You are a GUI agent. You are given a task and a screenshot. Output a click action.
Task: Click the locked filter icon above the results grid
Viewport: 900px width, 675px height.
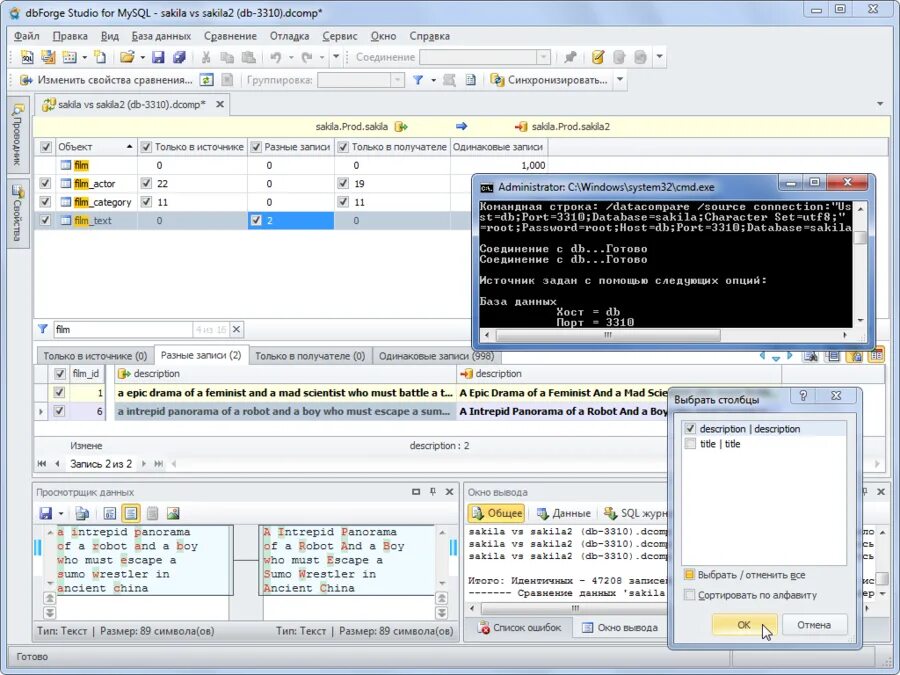[x=855, y=356]
